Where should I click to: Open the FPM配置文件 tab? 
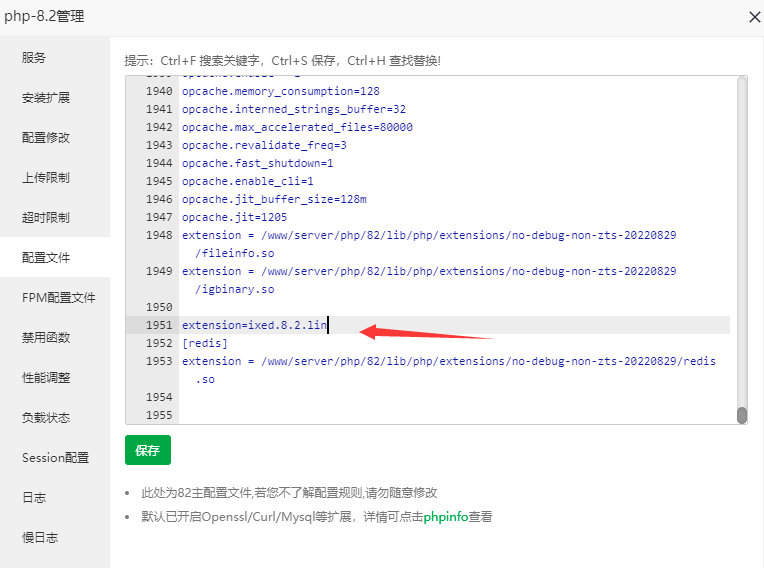(x=58, y=298)
